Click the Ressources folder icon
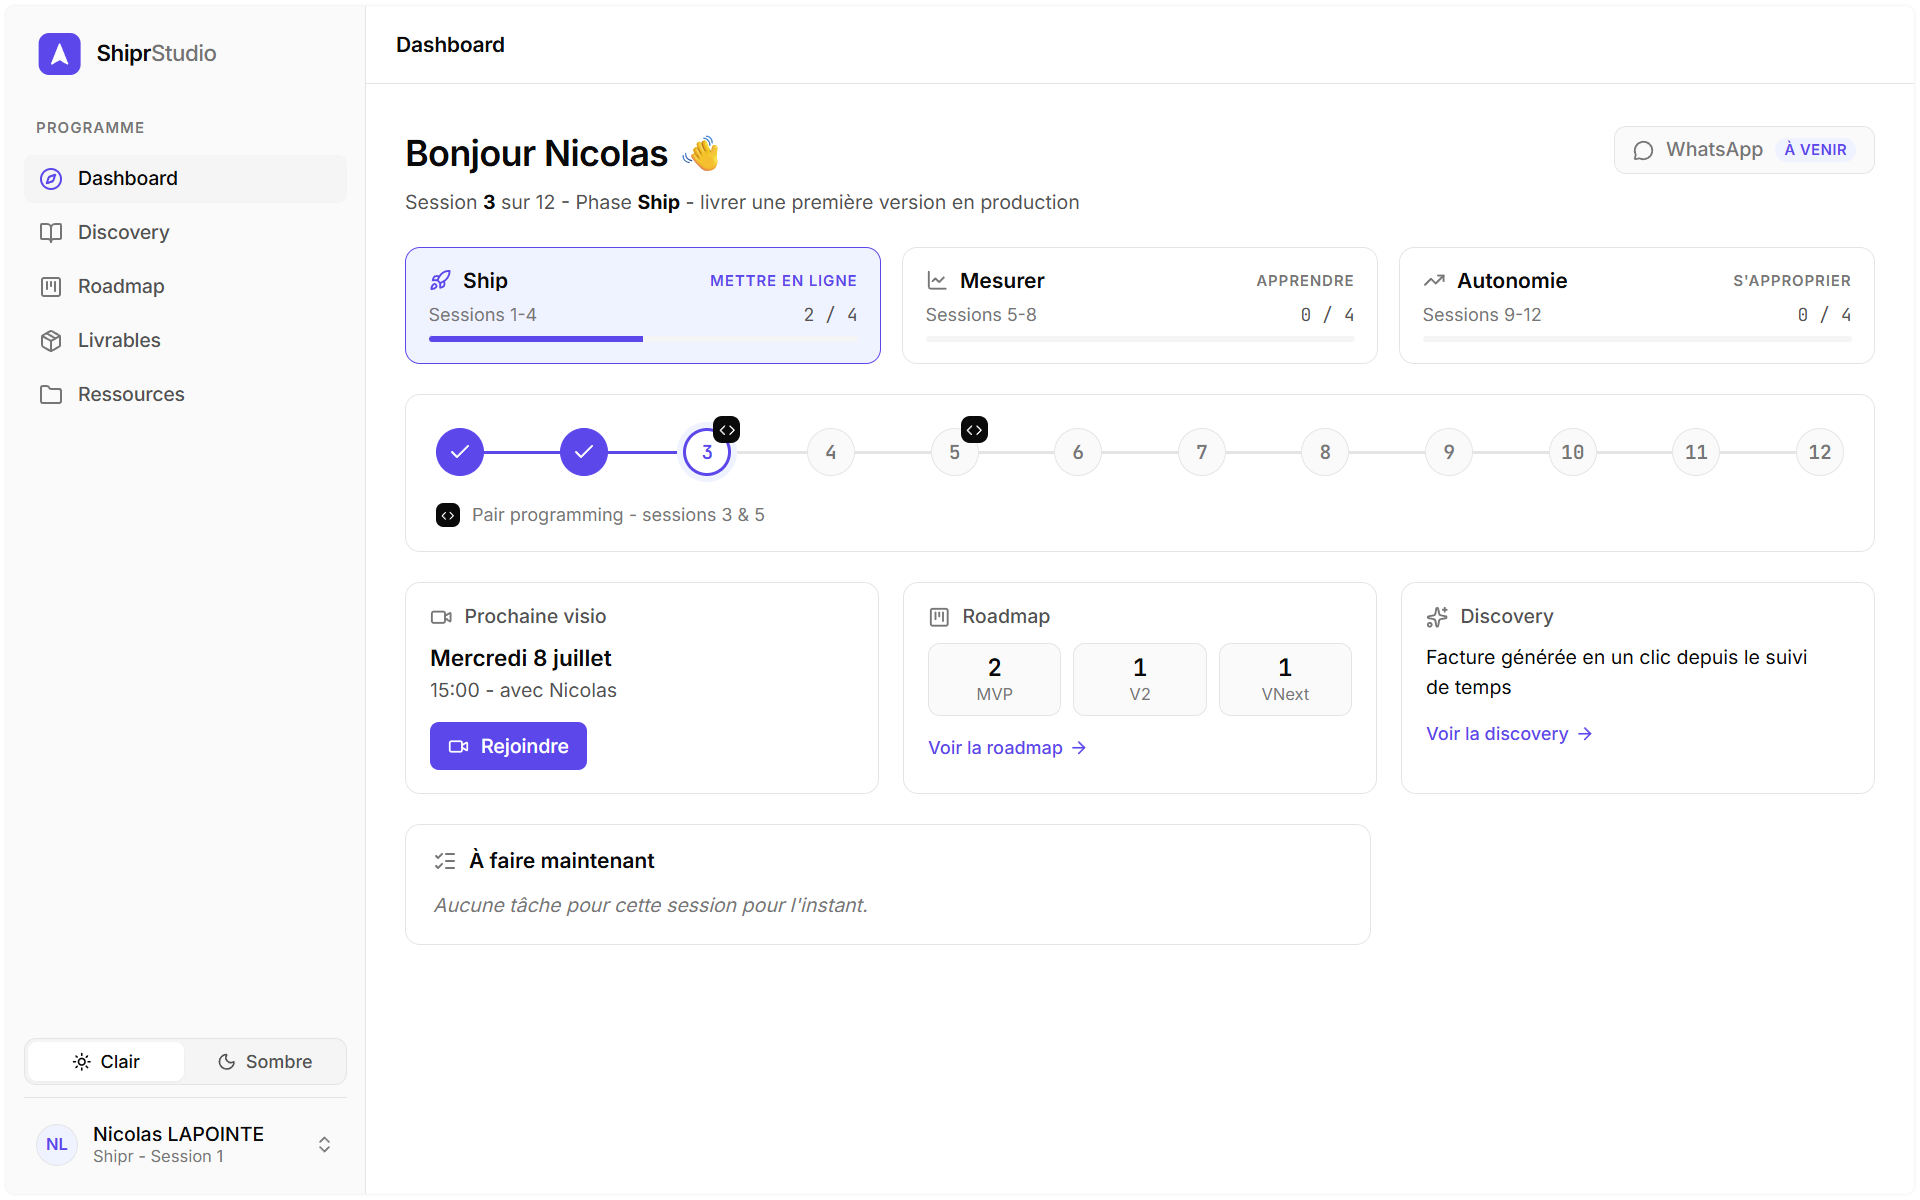Viewport: 1920px width, 1200px height. [51, 395]
